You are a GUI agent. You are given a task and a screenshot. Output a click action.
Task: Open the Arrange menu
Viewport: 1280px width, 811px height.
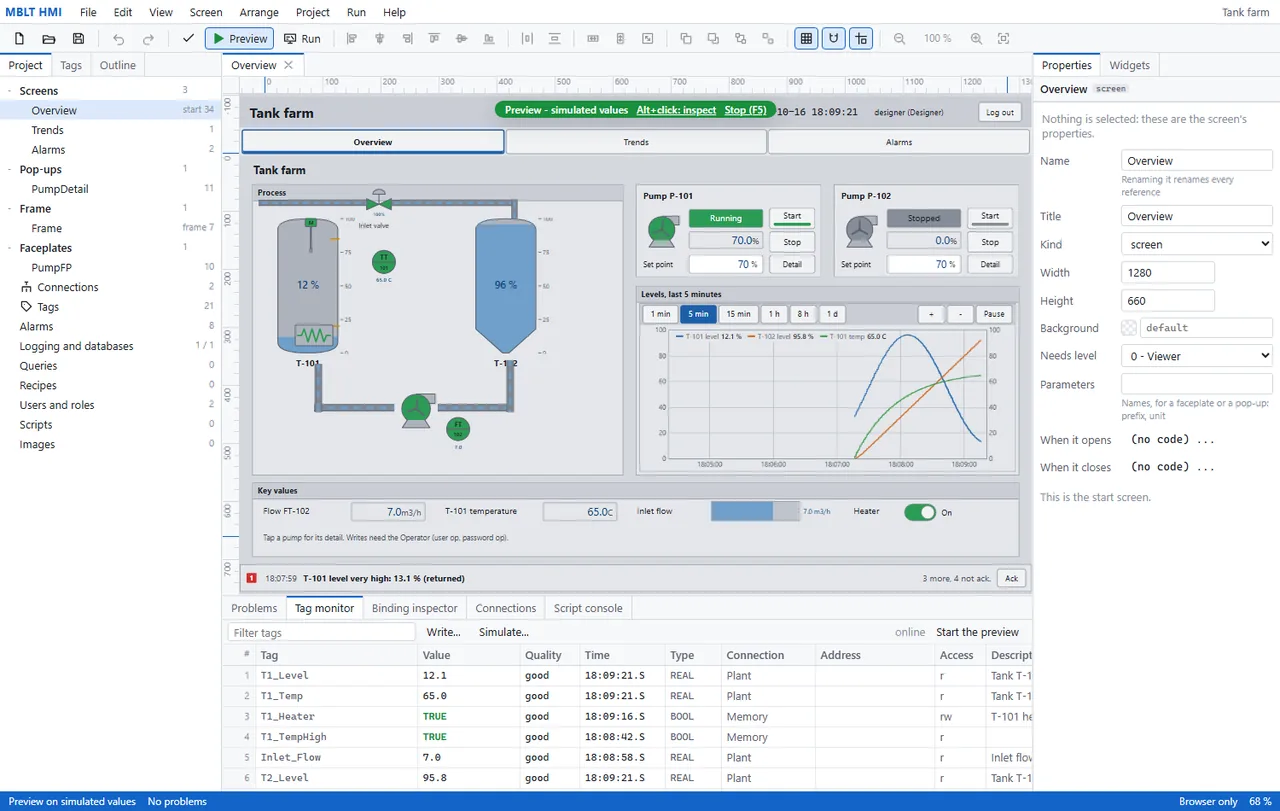coord(259,12)
